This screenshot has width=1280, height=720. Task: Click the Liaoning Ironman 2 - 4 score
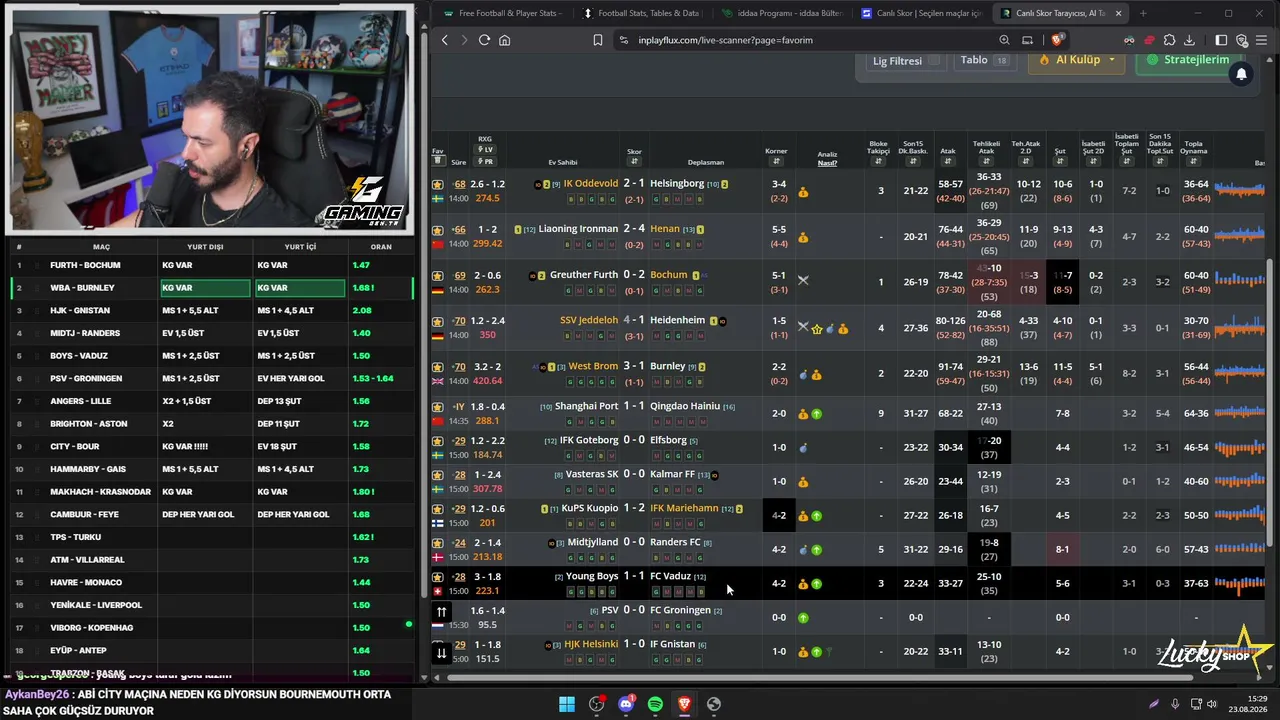[x=634, y=229]
